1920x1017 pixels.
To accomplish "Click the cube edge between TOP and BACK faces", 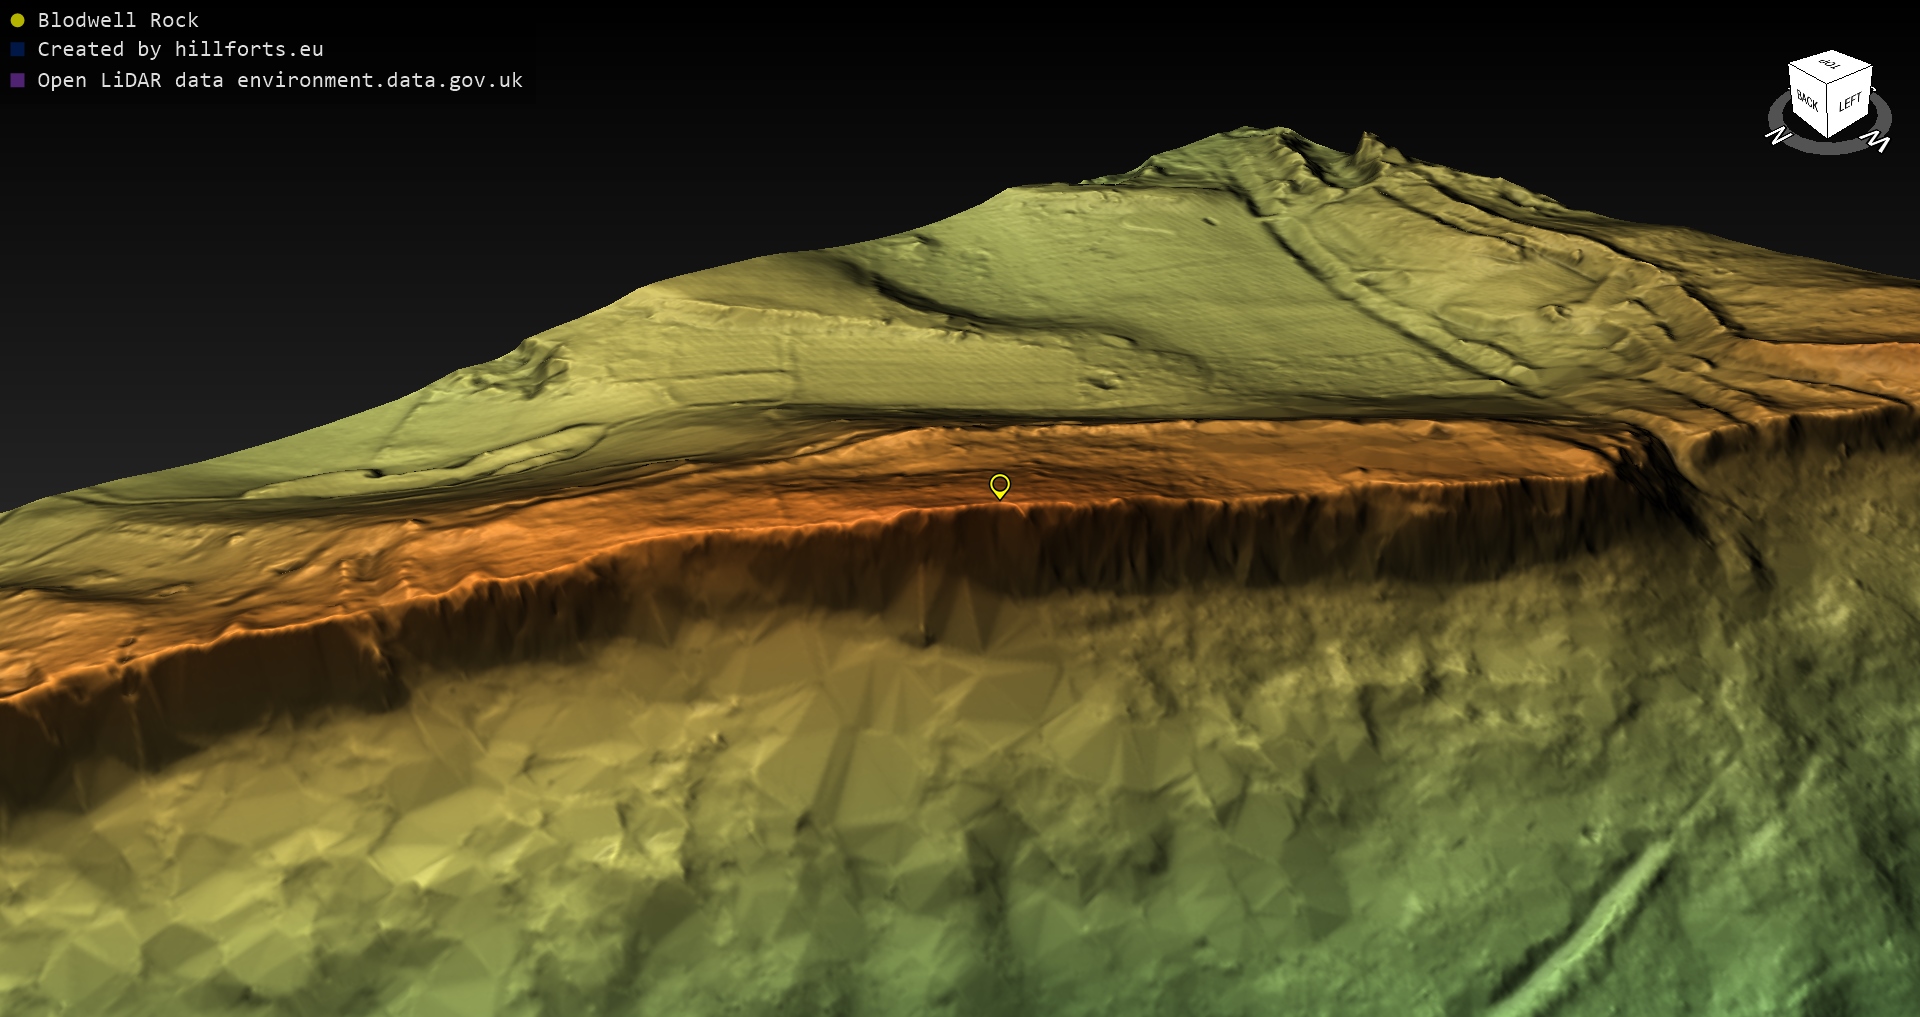I will pyautogui.click(x=1809, y=74).
